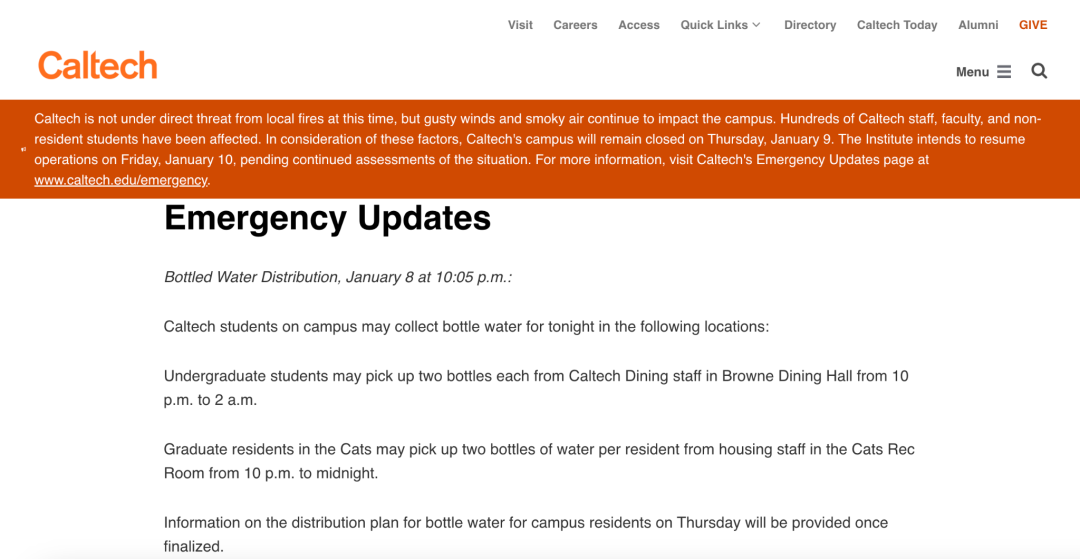The width and height of the screenshot is (1080, 559).
Task: Click the orange Caltech logo
Action: point(98,65)
